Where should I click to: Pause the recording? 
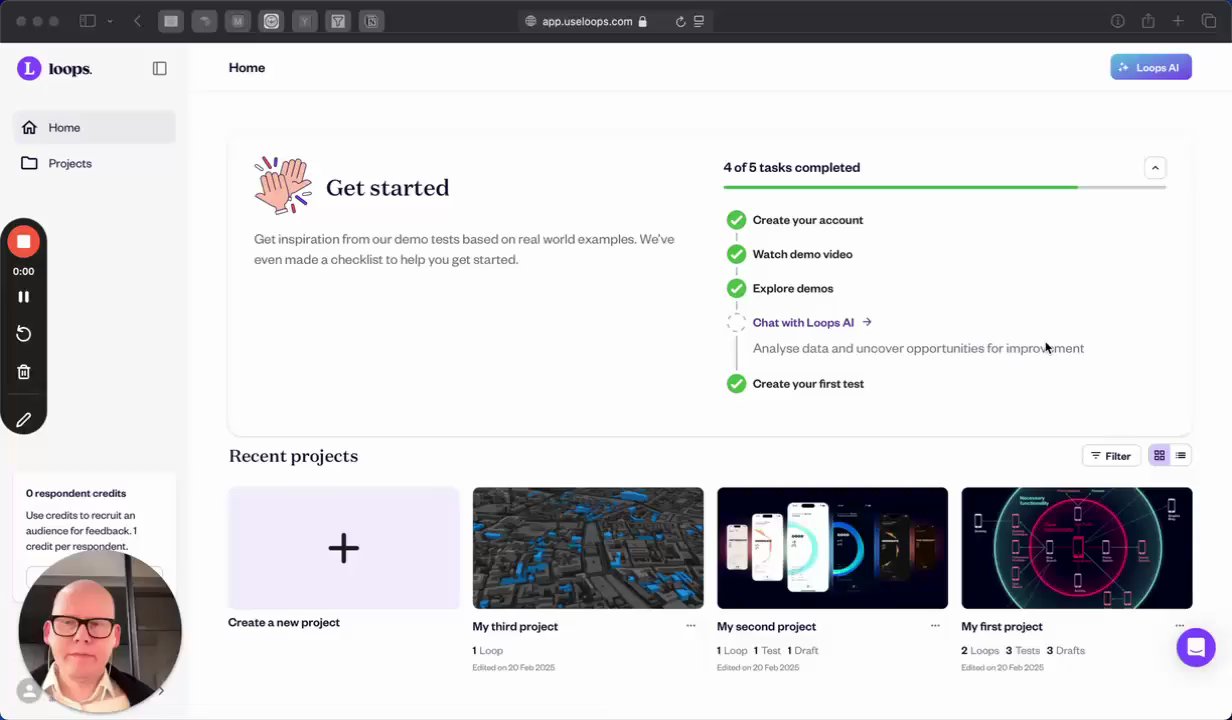[x=24, y=297]
